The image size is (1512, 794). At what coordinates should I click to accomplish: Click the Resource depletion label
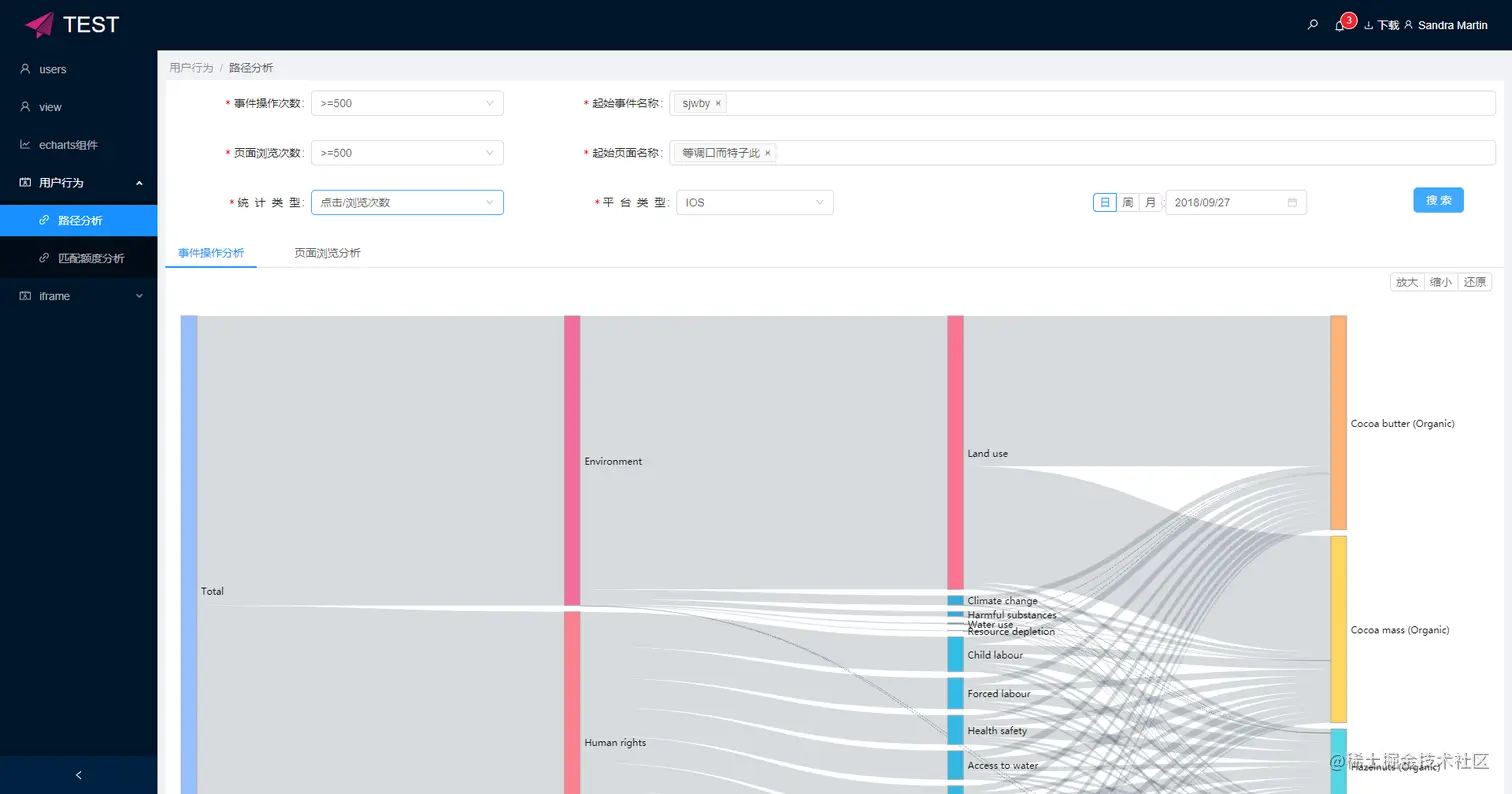pyautogui.click(x=1011, y=632)
